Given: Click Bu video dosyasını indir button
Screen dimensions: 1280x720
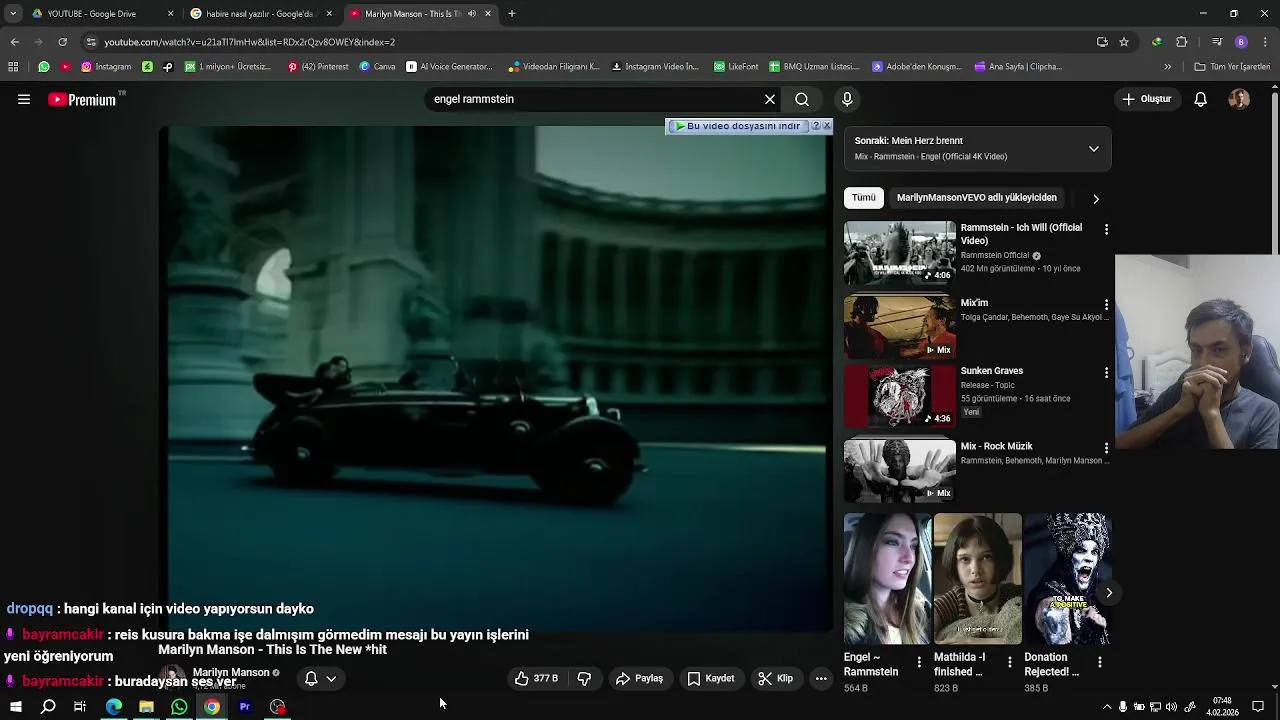Looking at the screenshot, I should coord(737,126).
